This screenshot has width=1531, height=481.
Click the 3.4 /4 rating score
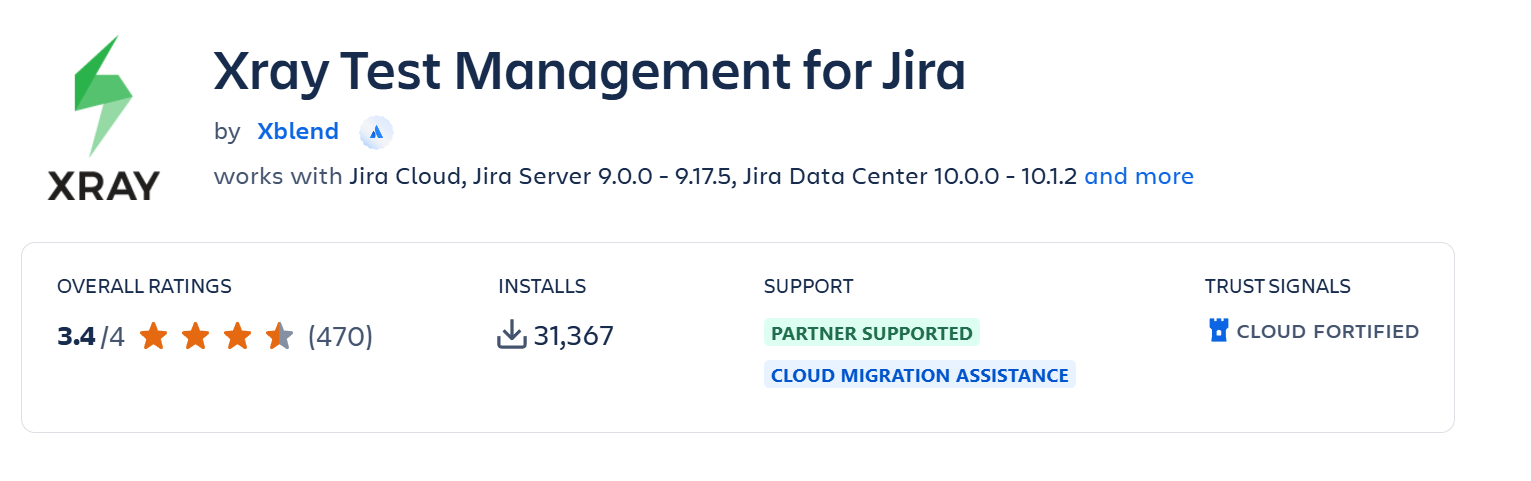tap(91, 336)
